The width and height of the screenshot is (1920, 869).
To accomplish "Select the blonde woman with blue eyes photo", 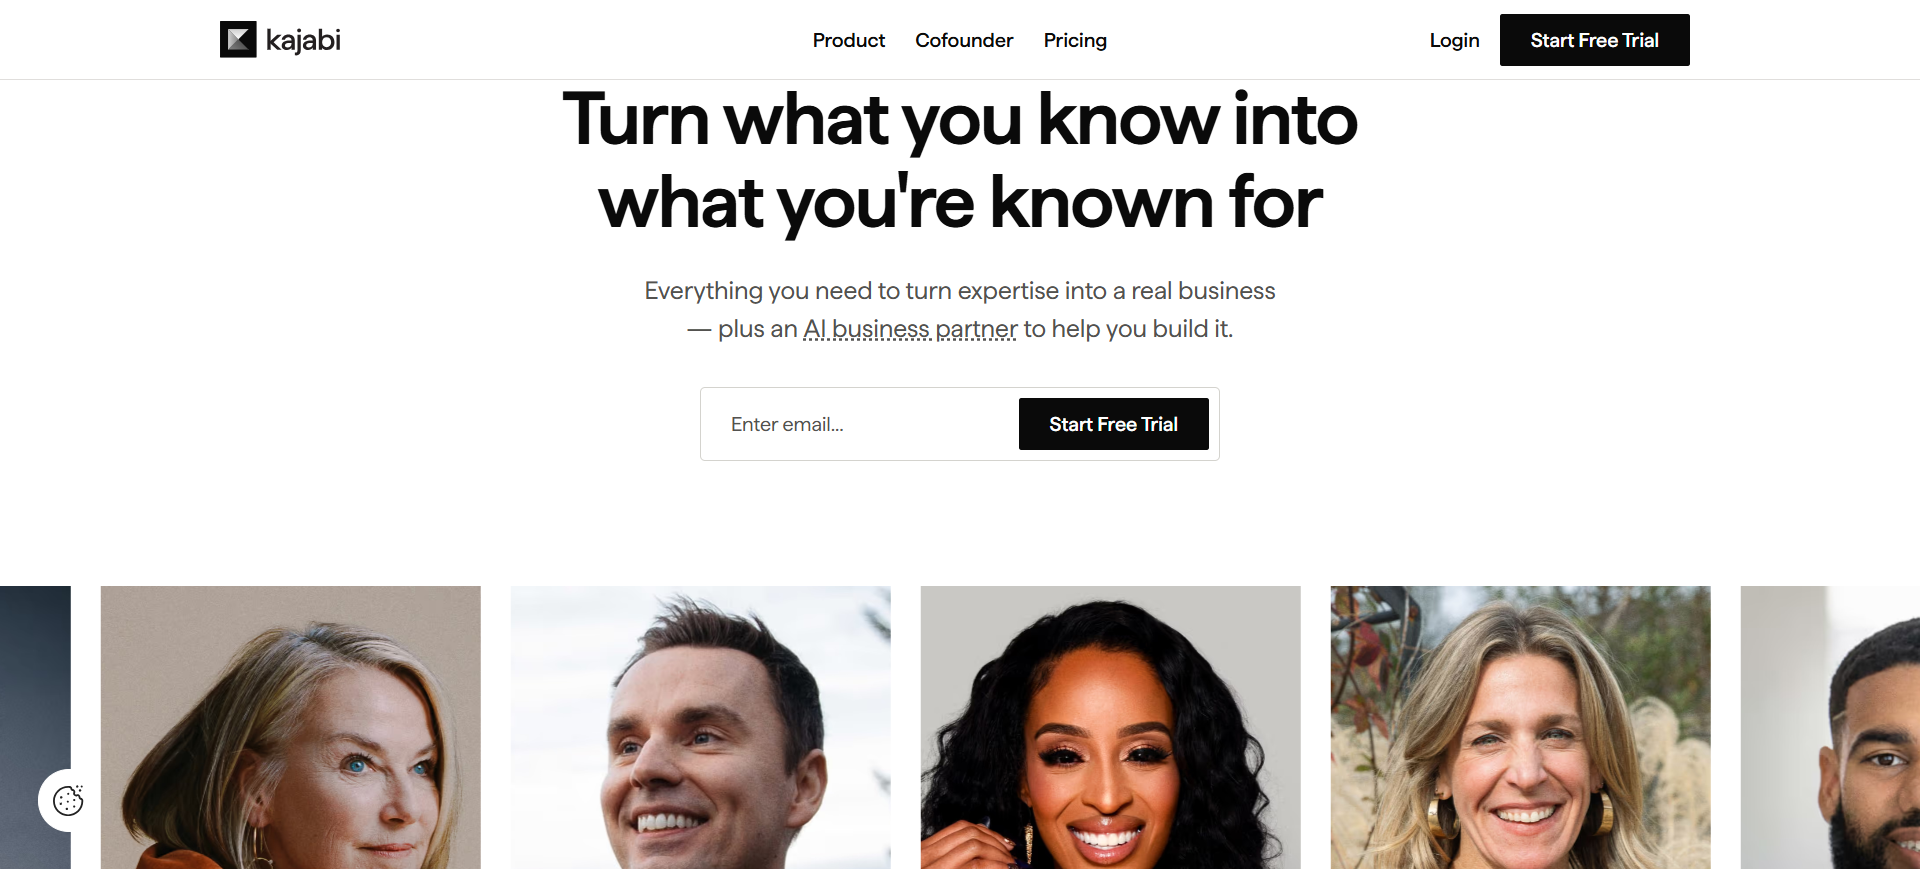I will click(291, 727).
